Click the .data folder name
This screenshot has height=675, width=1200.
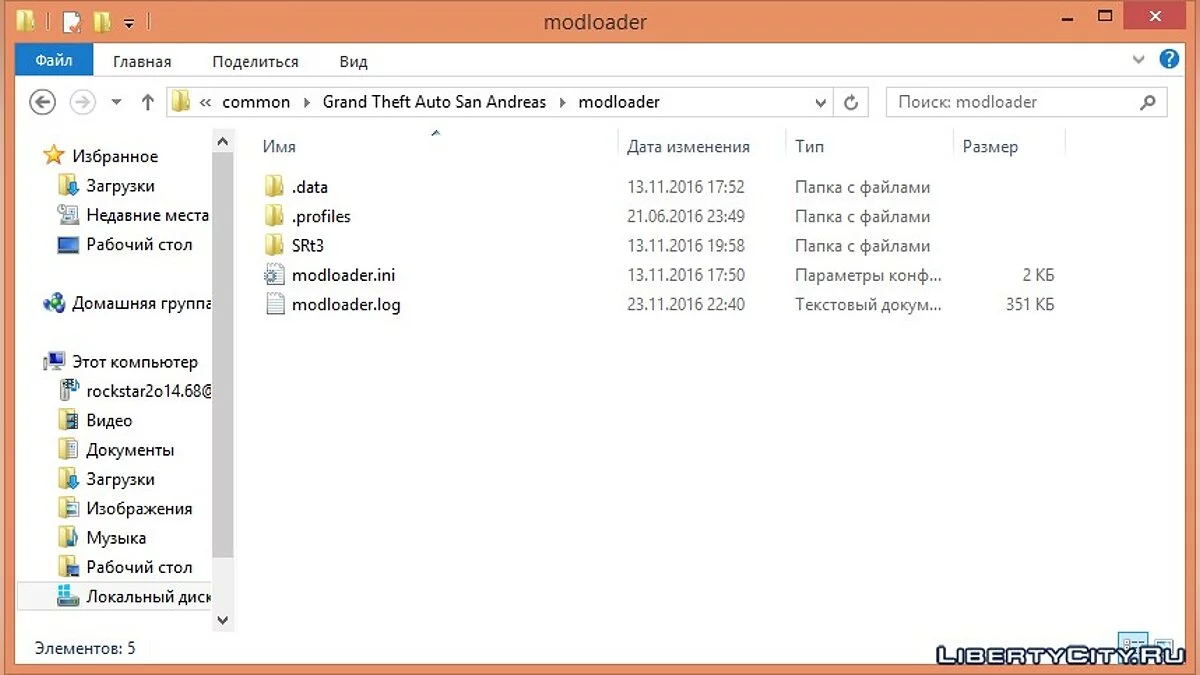310,187
